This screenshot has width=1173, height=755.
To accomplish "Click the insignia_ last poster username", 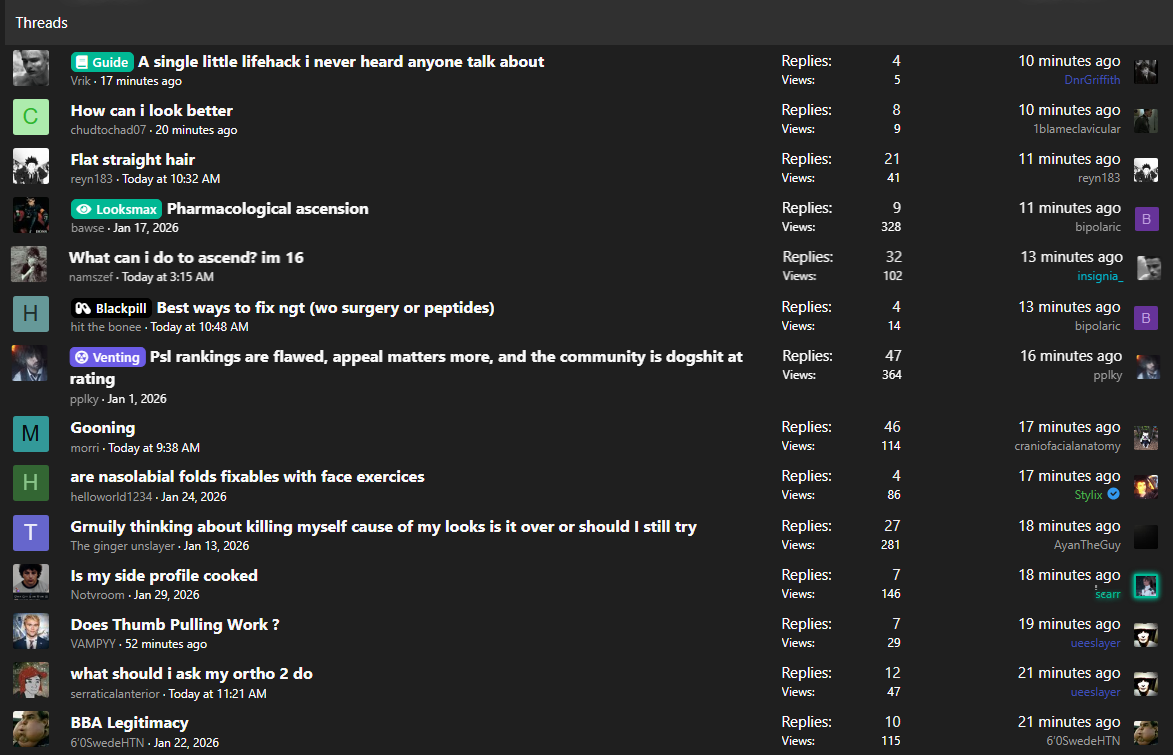I will point(1099,276).
